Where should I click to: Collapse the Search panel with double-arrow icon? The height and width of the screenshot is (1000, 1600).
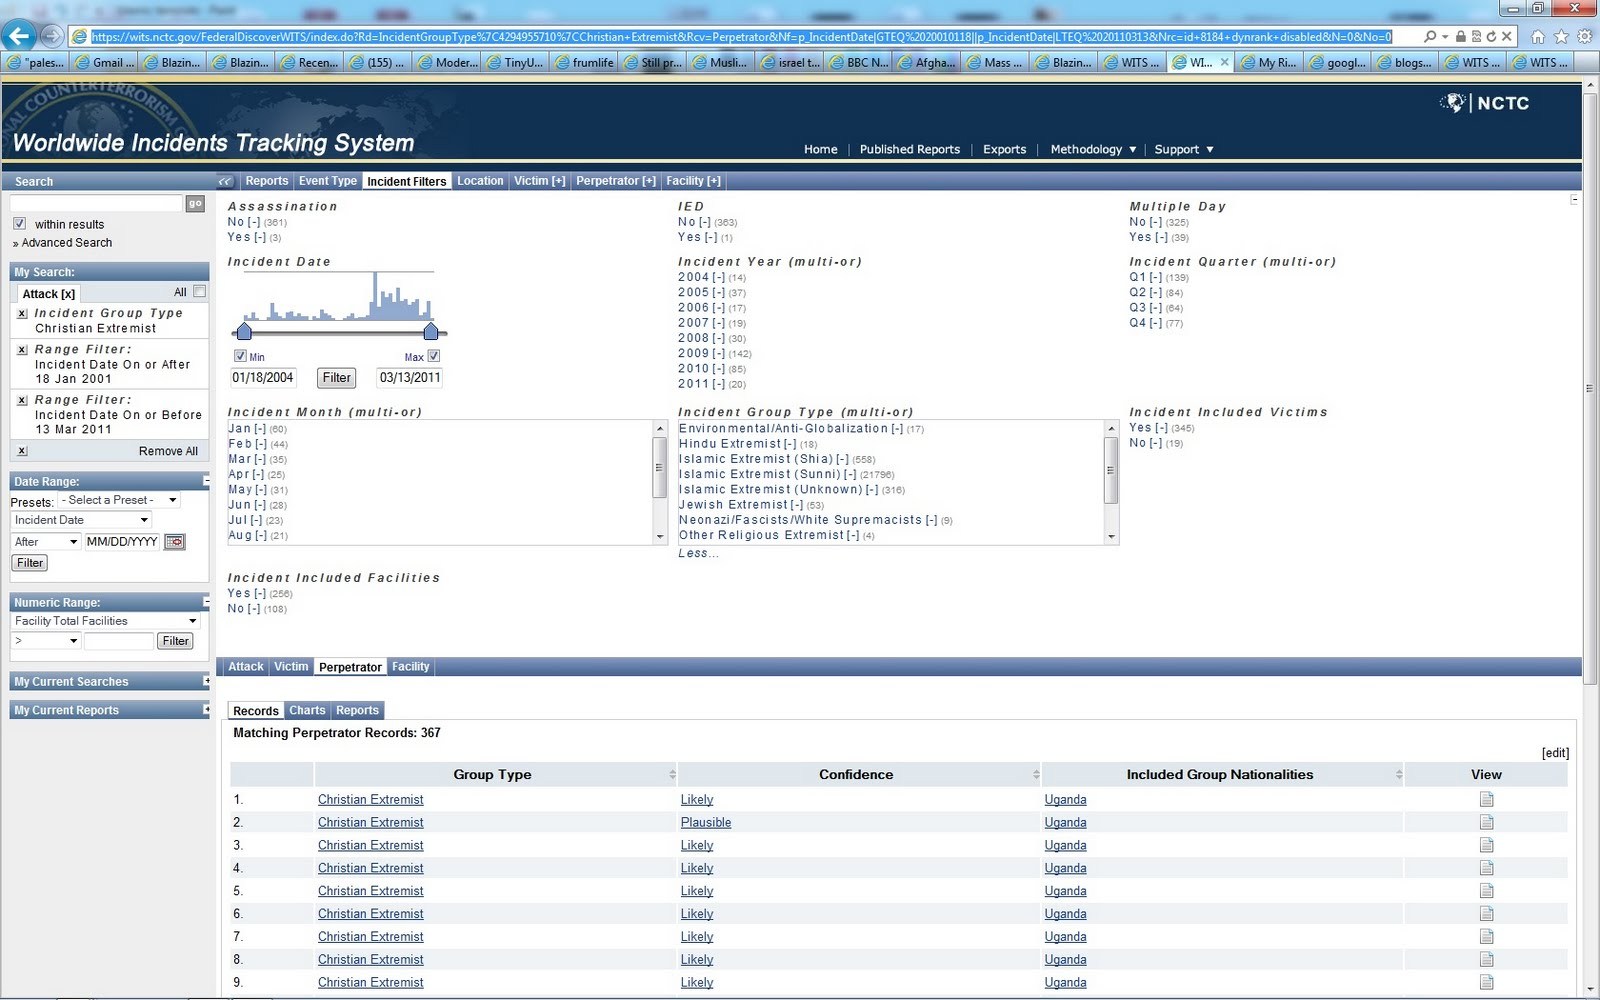click(224, 181)
